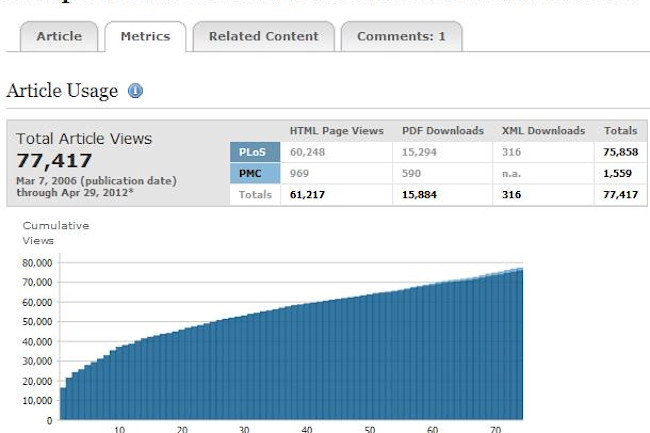
Task: Click the 50,000 y-axis label
Action: 37,322
